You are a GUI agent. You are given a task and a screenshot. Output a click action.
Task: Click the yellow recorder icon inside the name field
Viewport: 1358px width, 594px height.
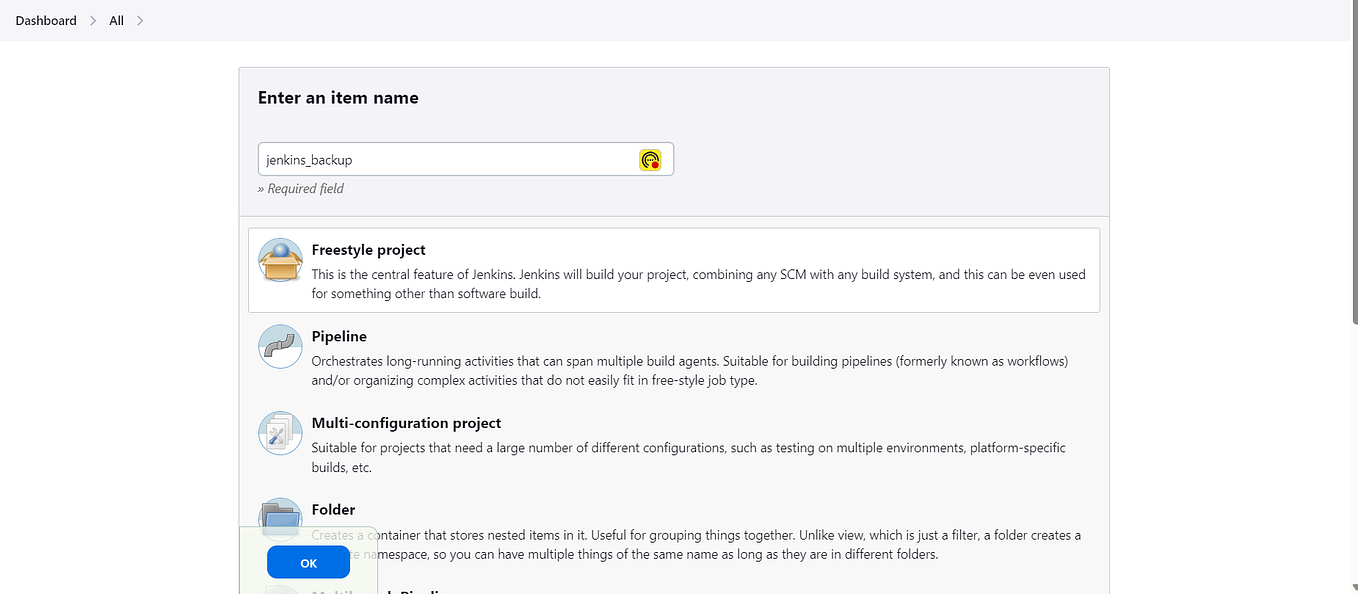[x=650, y=159]
